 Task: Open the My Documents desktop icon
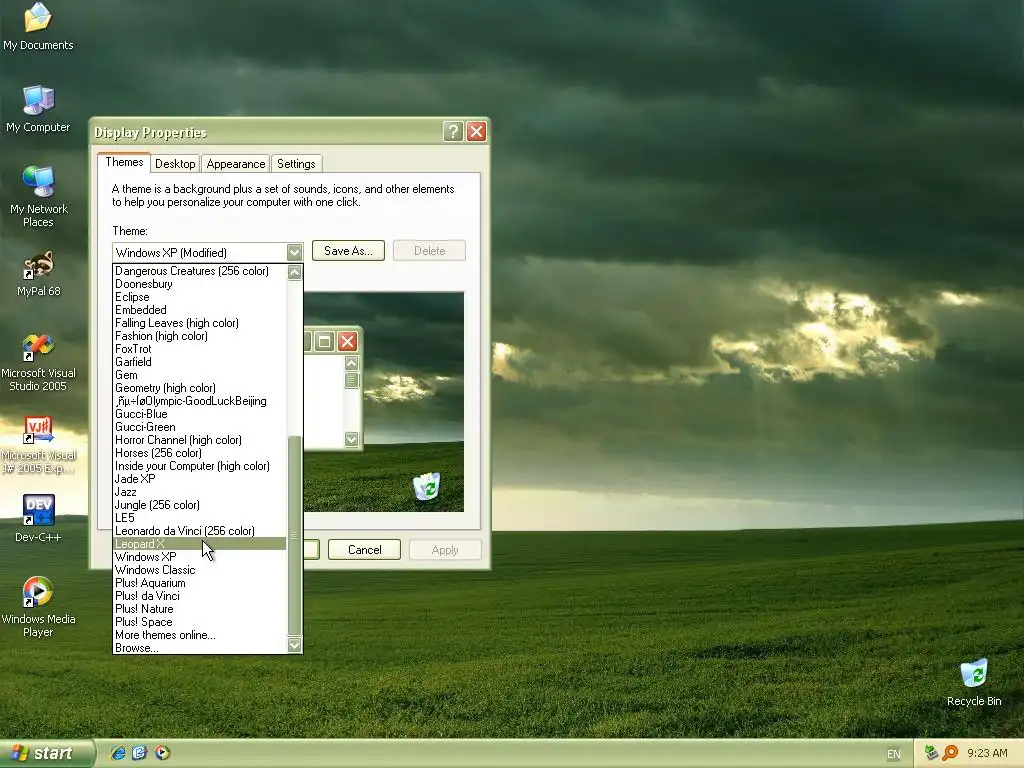[x=38, y=26]
